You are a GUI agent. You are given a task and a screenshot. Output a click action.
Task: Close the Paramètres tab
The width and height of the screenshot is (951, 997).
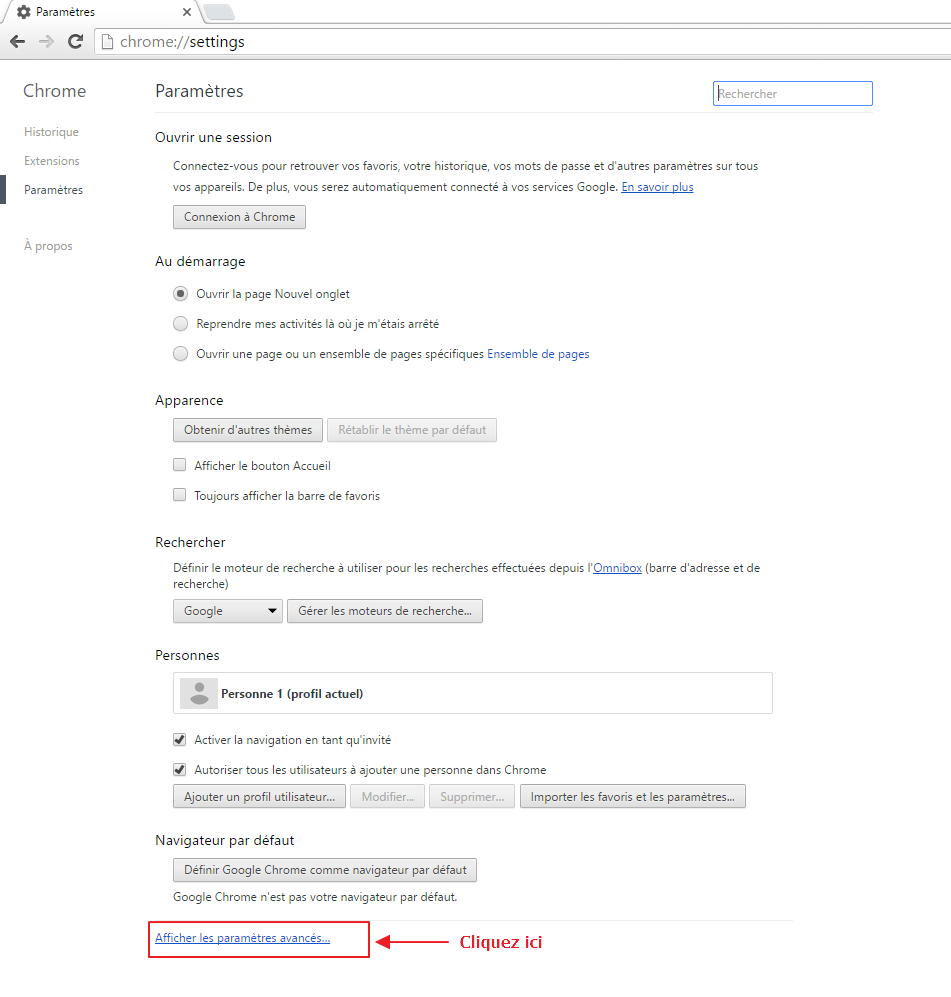[187, 12]
